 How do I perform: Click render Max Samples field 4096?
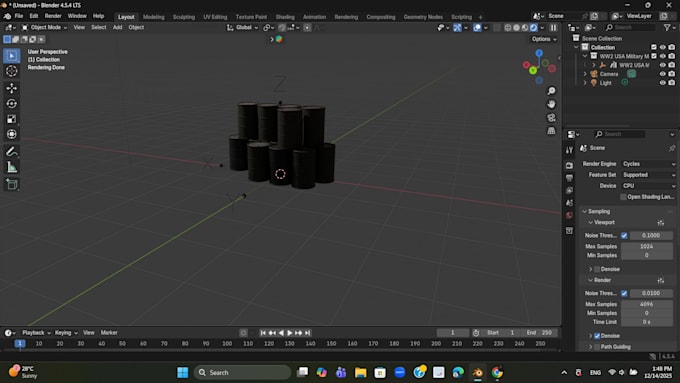pyautogui.click(x=647, y=304)
